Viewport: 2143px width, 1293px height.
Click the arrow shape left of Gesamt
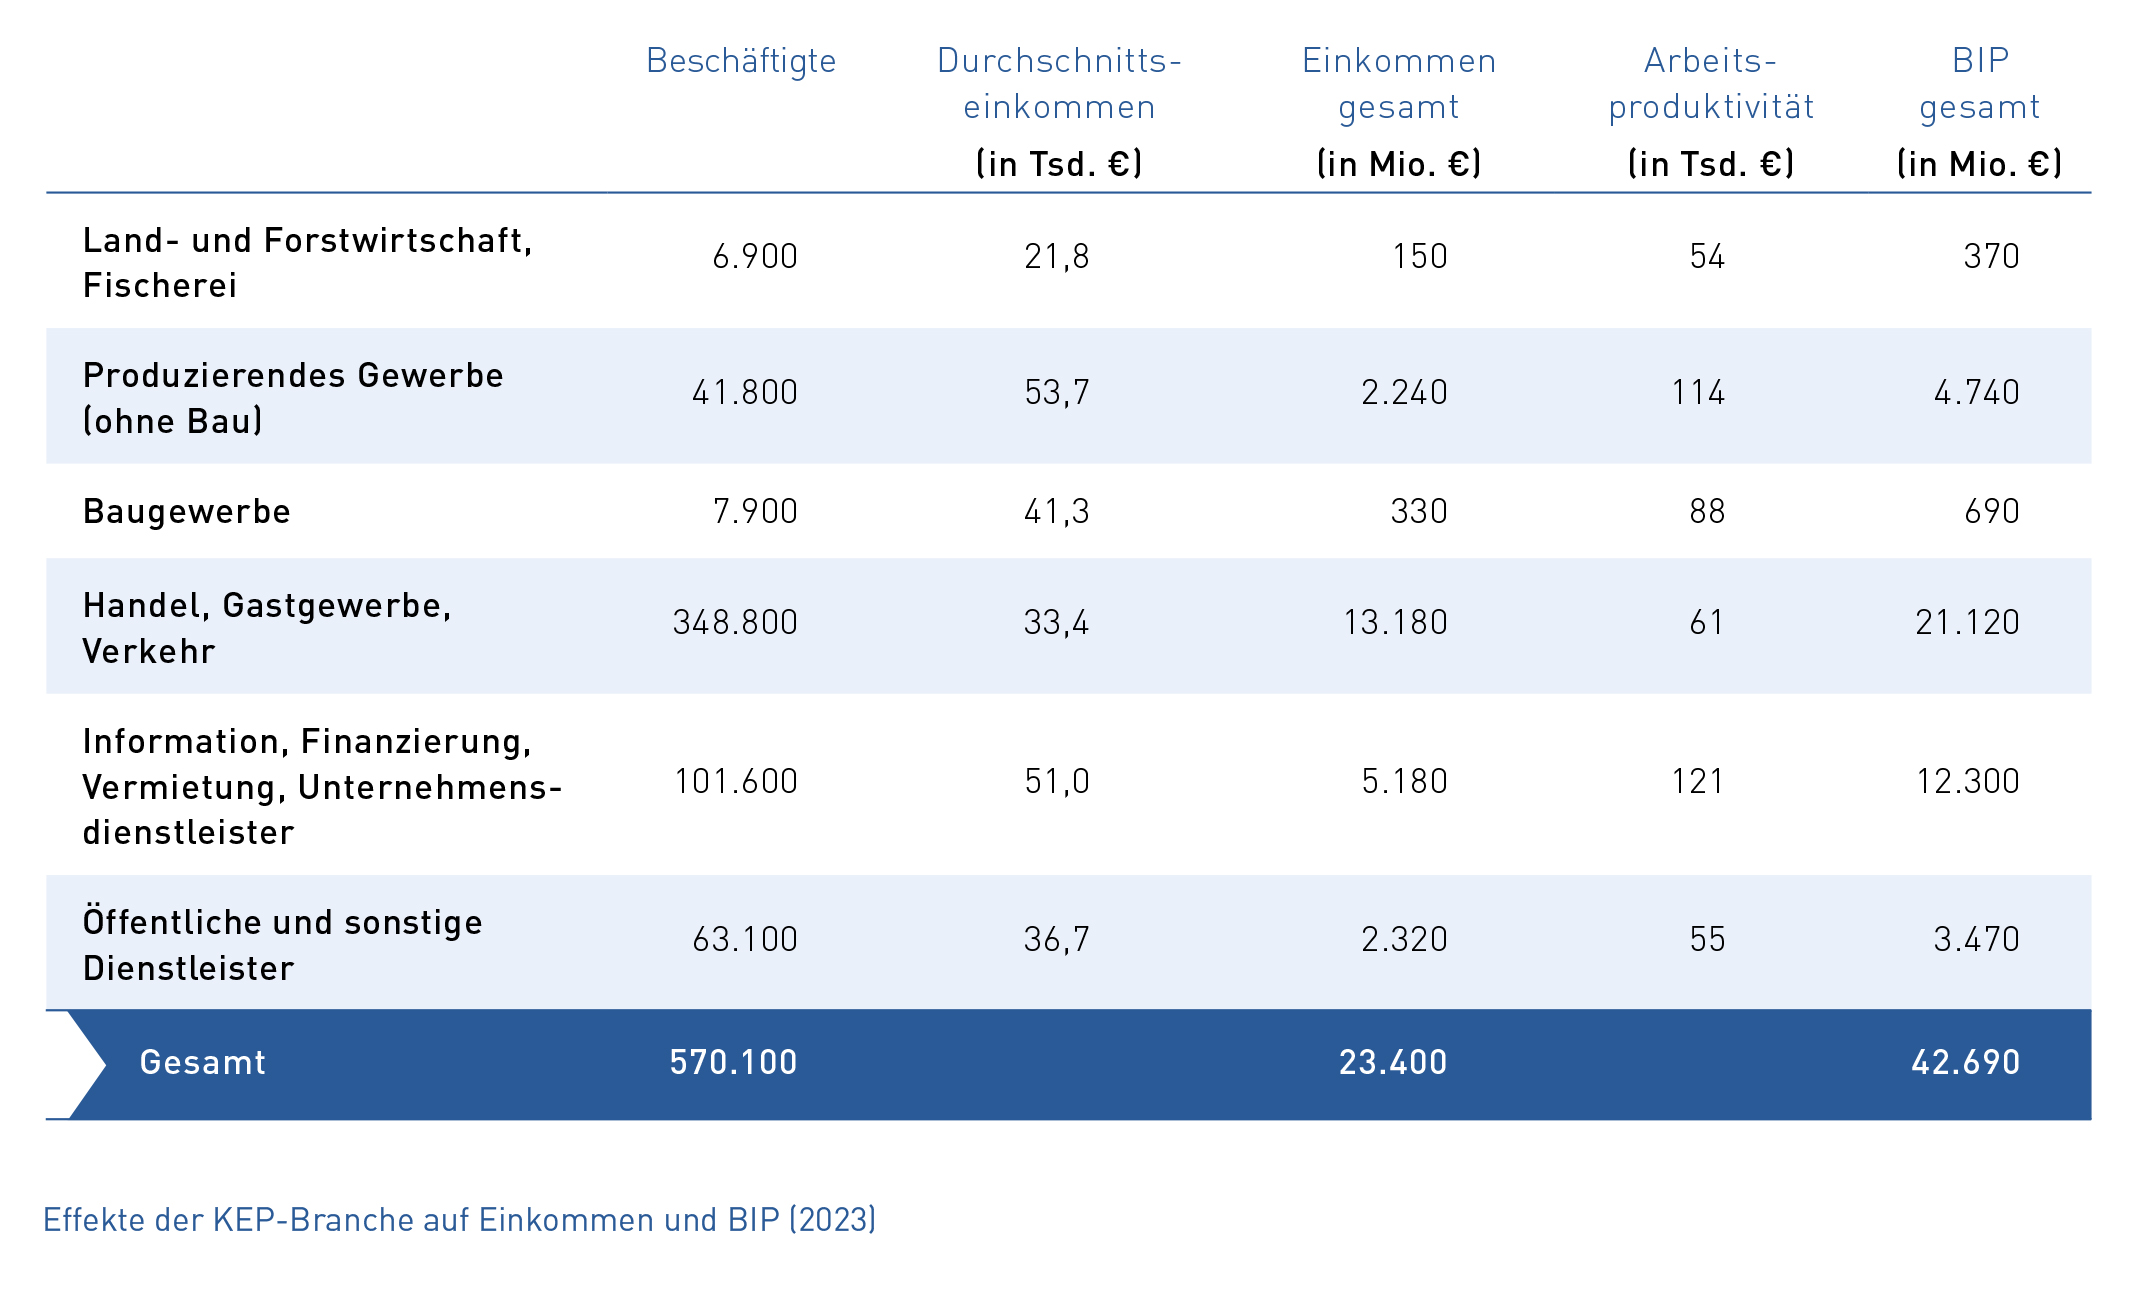point(83,1065)
